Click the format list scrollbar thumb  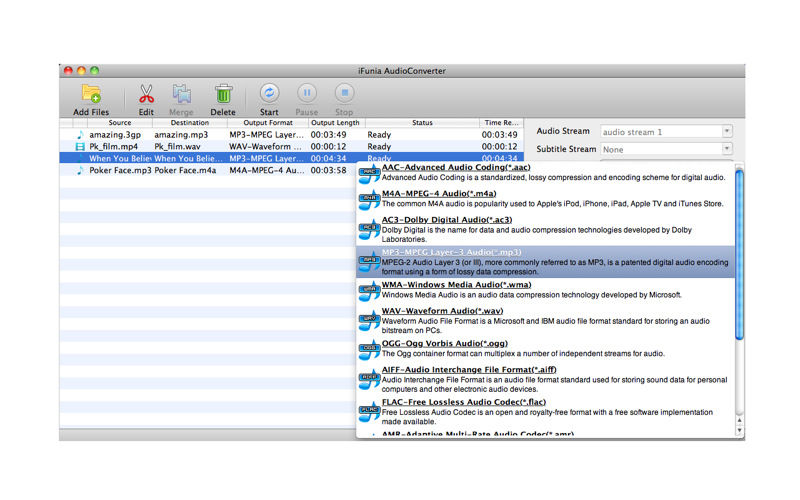click(x=739, y=254)
